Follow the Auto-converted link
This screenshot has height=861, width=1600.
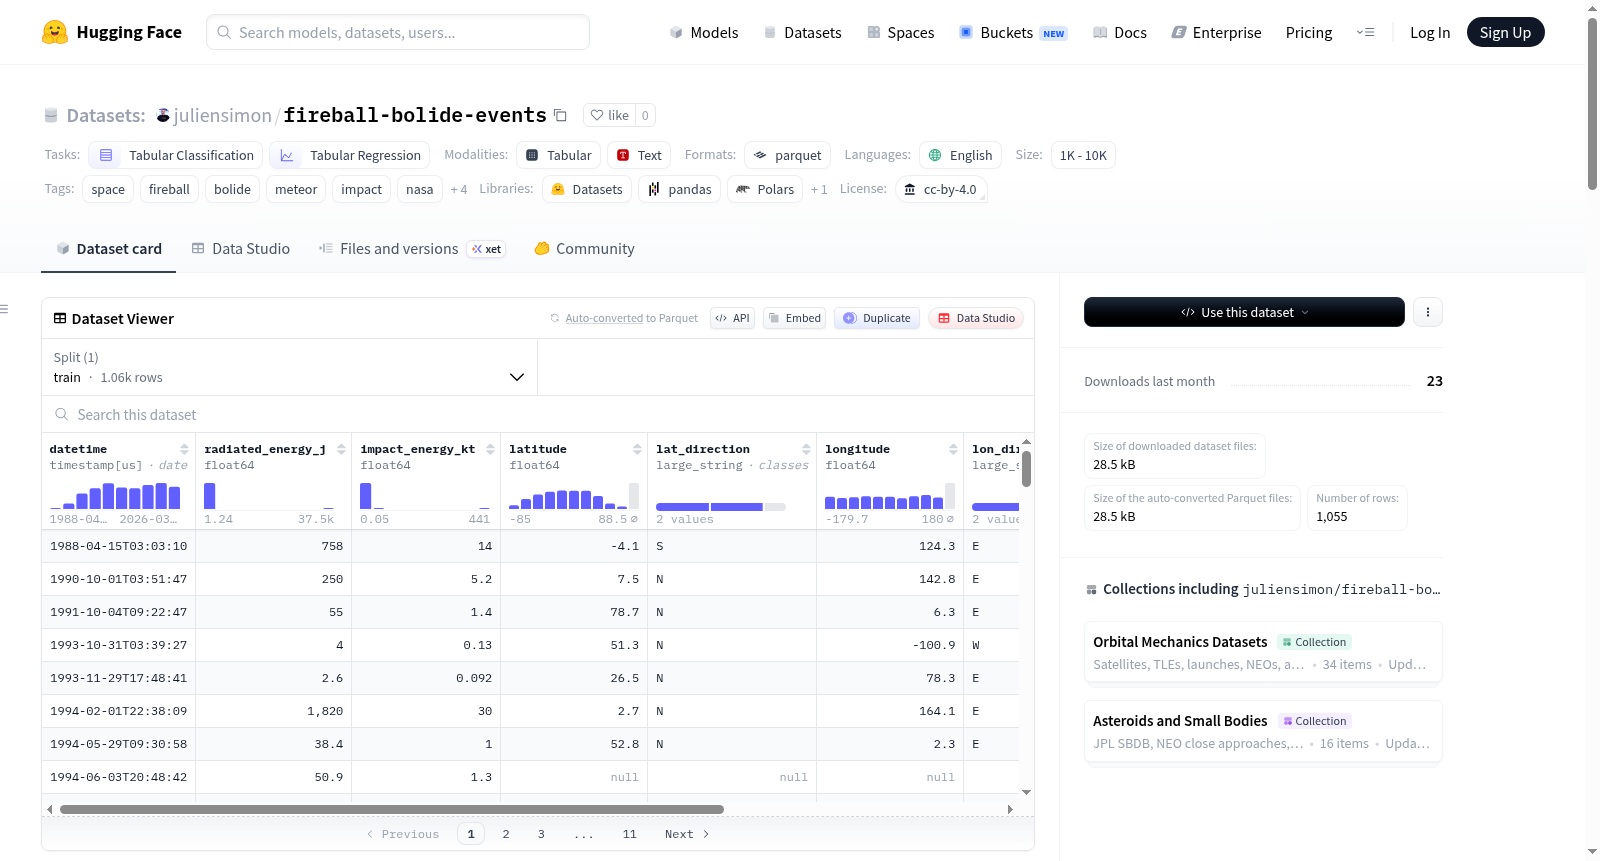point(604,318)
